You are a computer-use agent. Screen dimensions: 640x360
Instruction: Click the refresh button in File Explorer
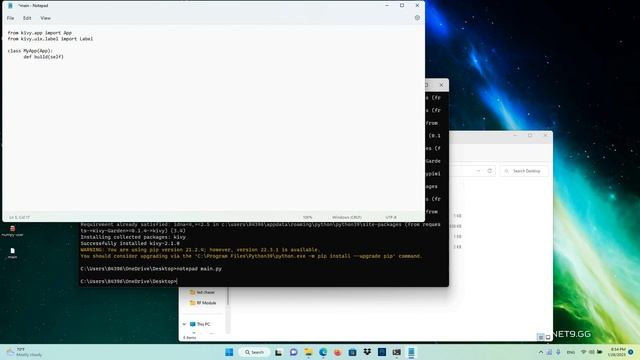[490, 171]
